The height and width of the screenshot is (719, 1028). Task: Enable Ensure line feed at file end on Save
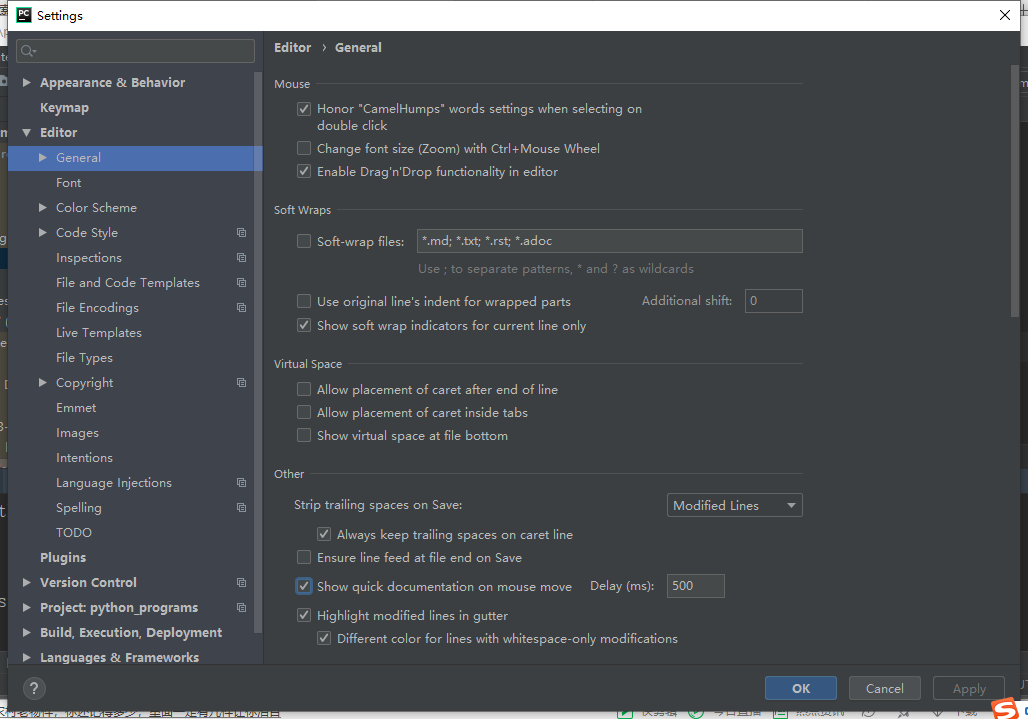(x=304, y=557)
